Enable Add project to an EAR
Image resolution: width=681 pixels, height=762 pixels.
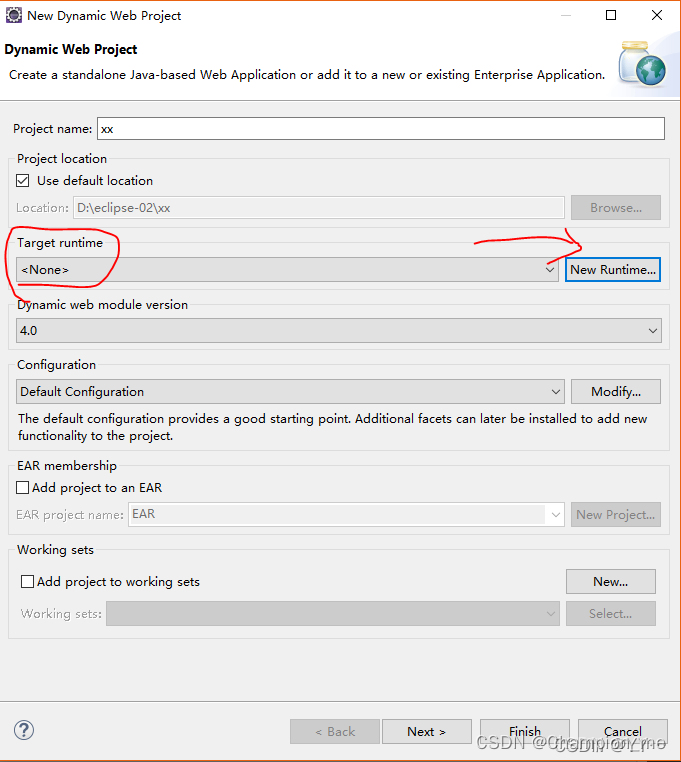click(x=22, y=487)
